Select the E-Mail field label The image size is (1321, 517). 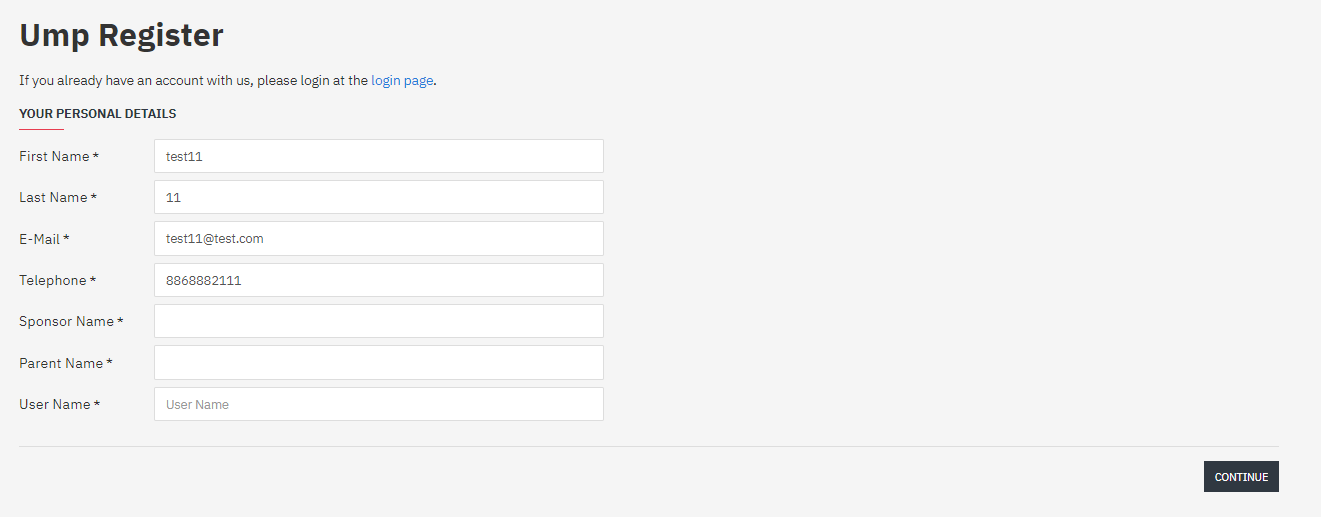point(40,239)
